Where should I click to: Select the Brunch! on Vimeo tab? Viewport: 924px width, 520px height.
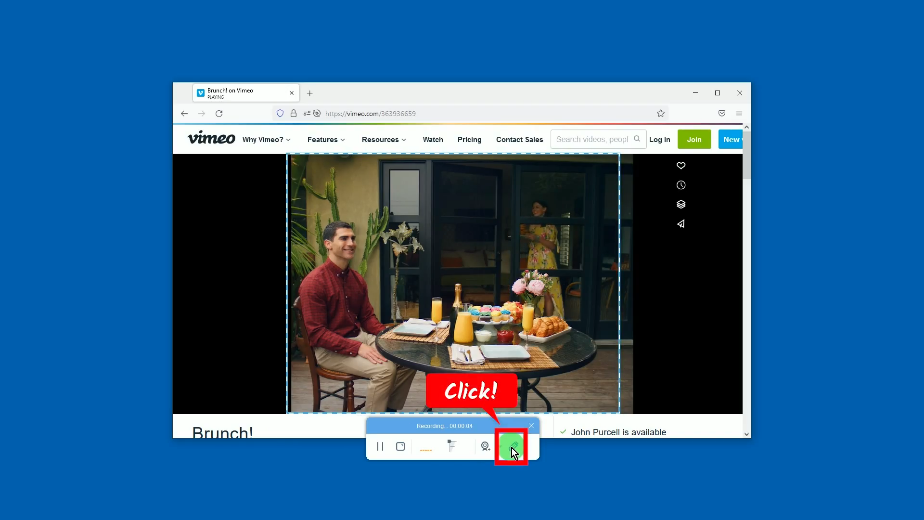point(246,93)
